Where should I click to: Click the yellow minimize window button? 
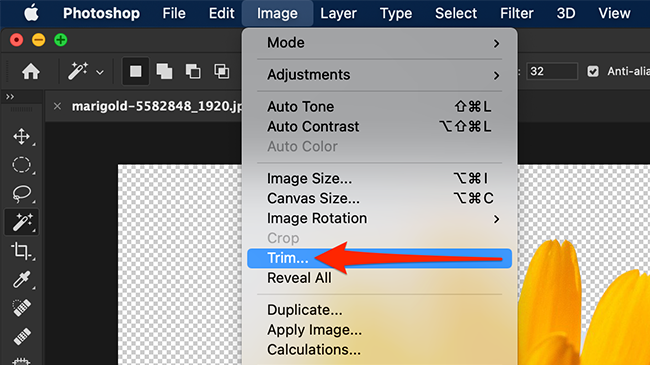[x=39, y=40]
